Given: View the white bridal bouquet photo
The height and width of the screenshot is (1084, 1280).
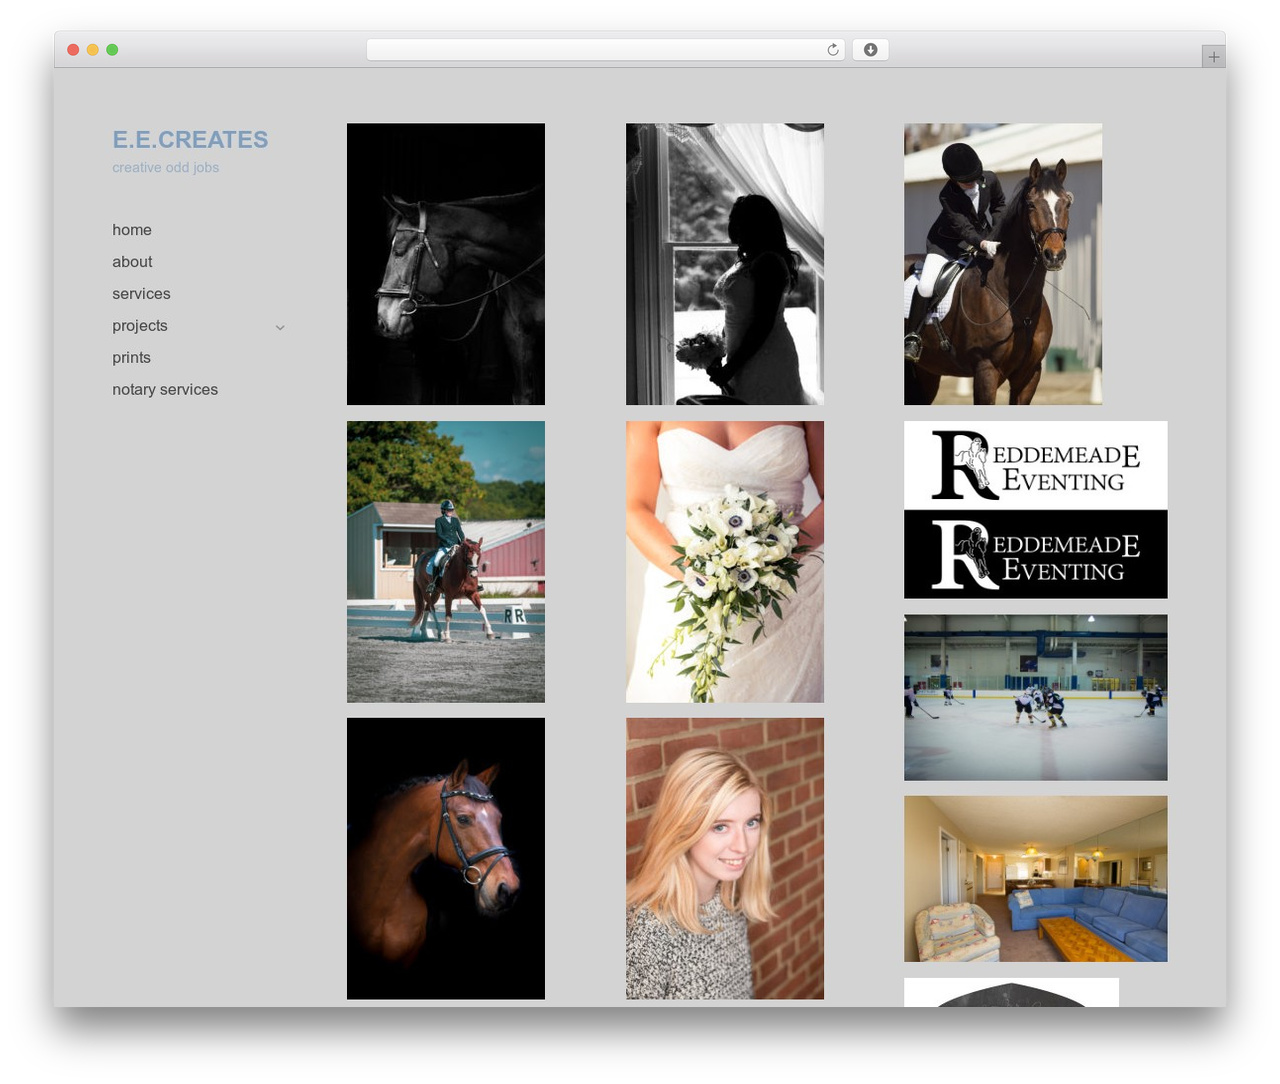Looking at the screenshot, I should (x=725, y=562).
